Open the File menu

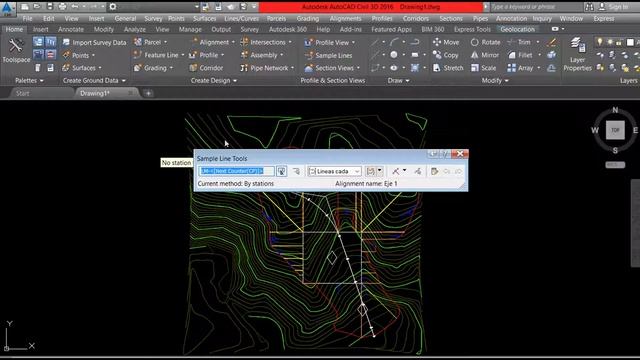point(27,18)
